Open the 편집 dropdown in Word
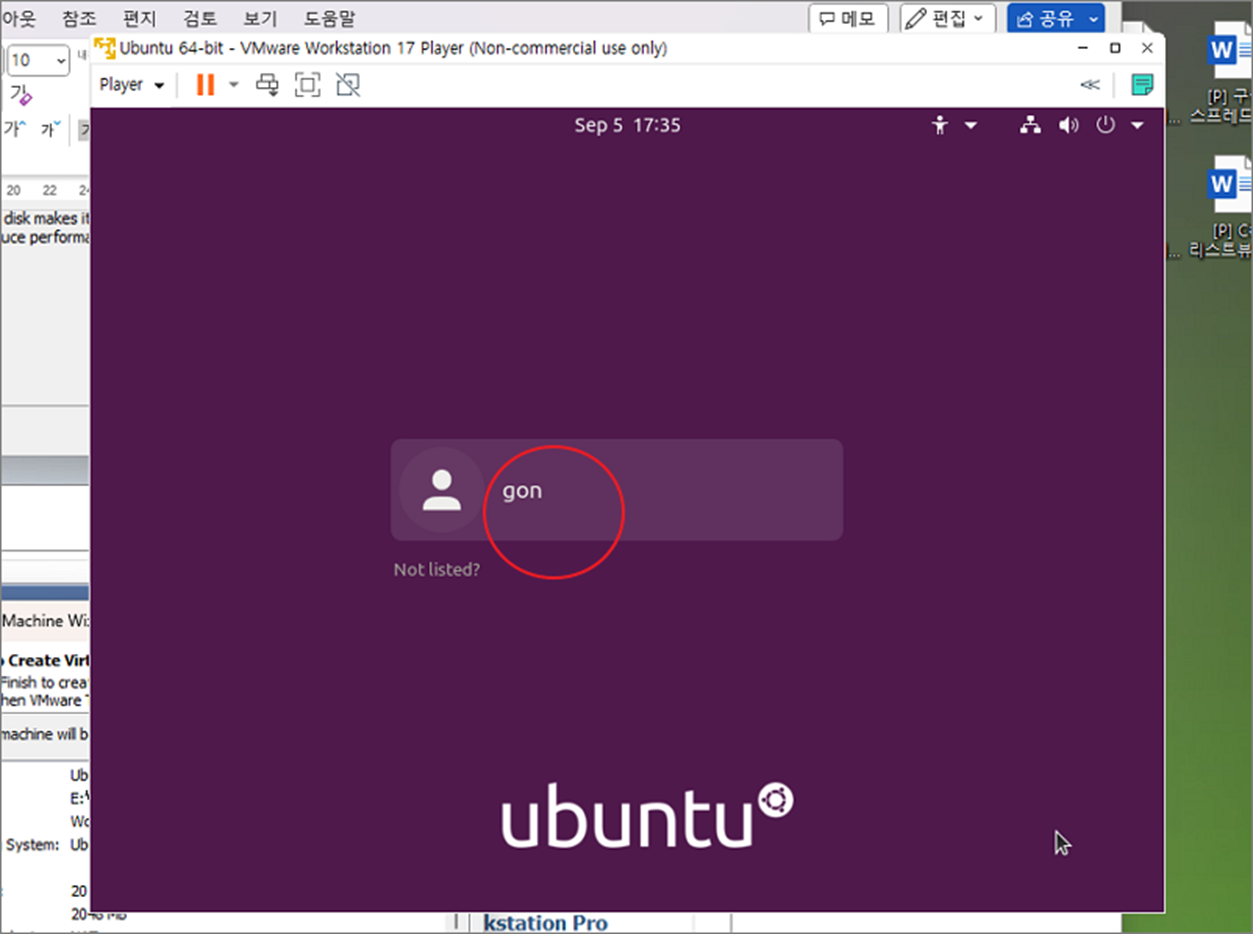This screenshot has height=934, width=1253. tap(947, 18)
